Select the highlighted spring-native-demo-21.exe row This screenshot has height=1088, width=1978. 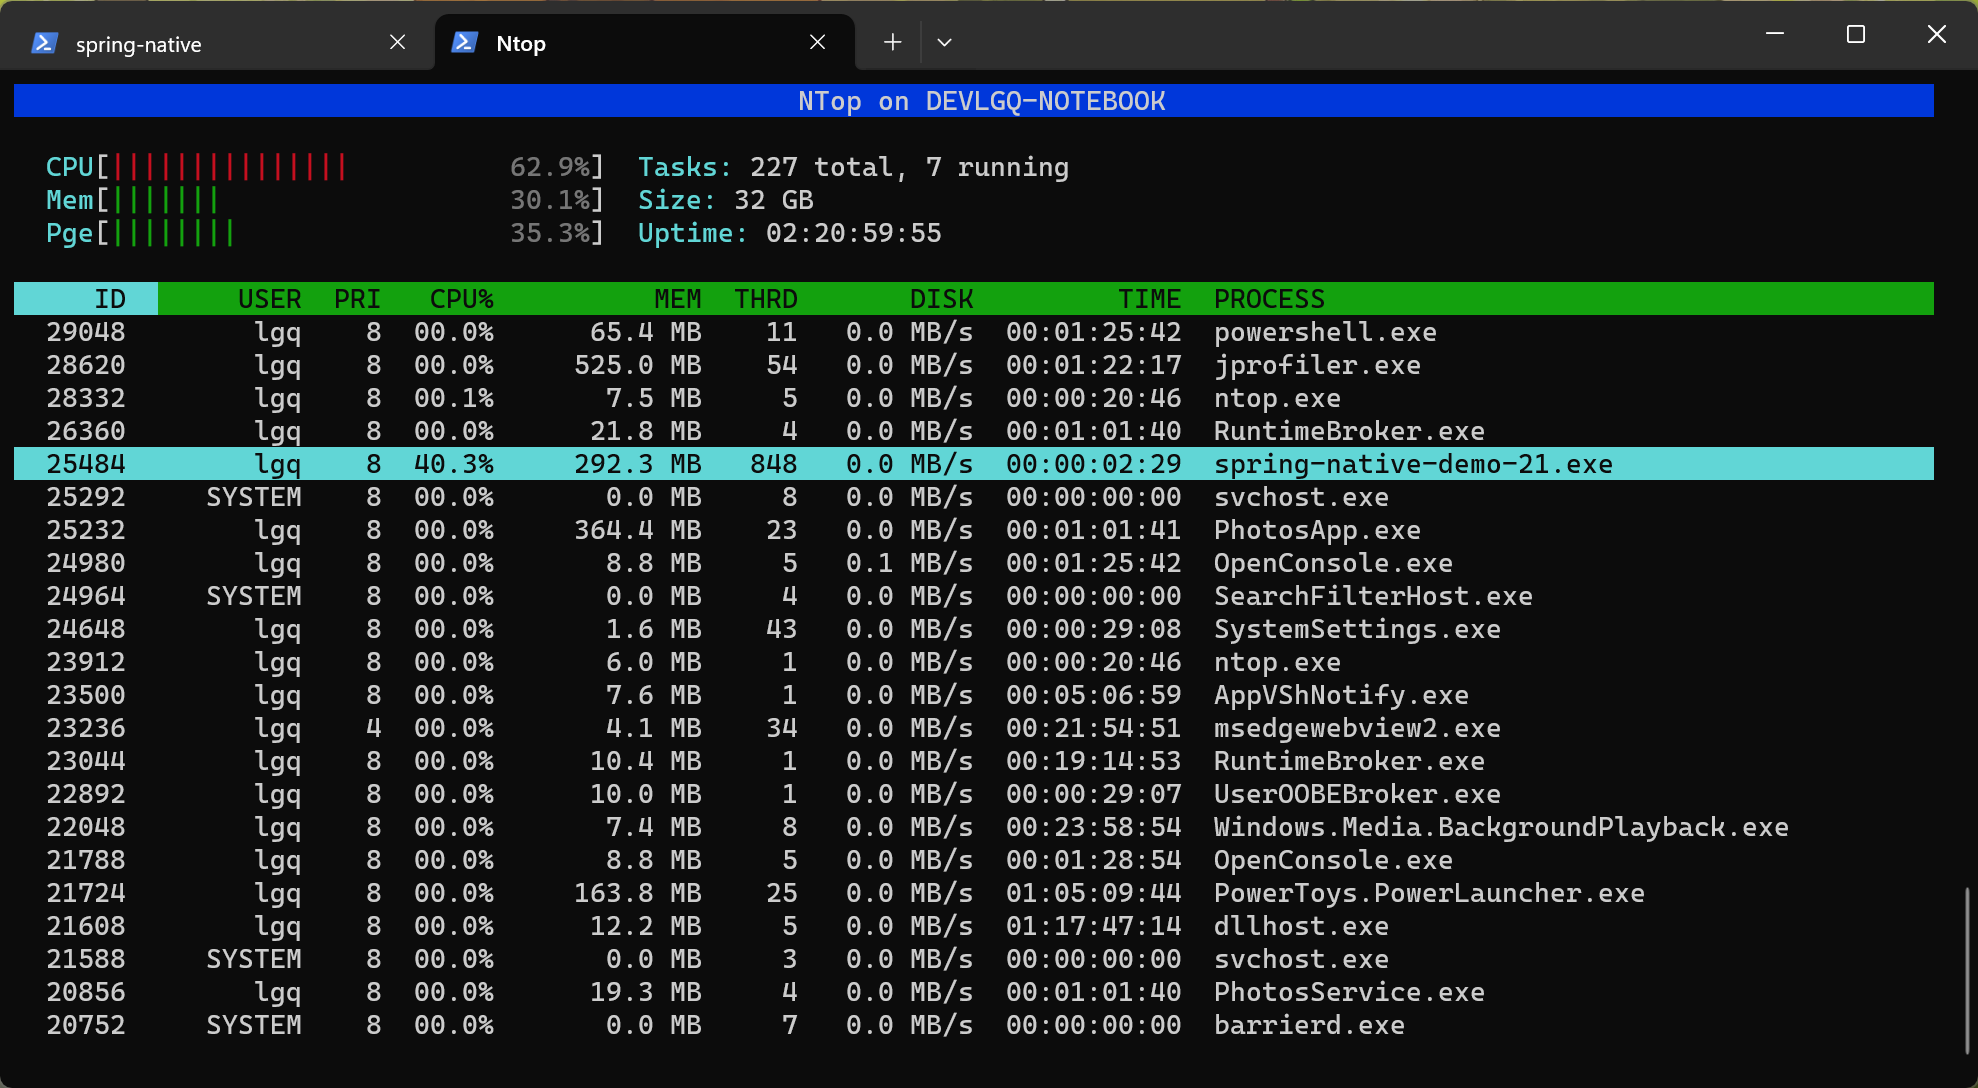[x=974, y=464]
